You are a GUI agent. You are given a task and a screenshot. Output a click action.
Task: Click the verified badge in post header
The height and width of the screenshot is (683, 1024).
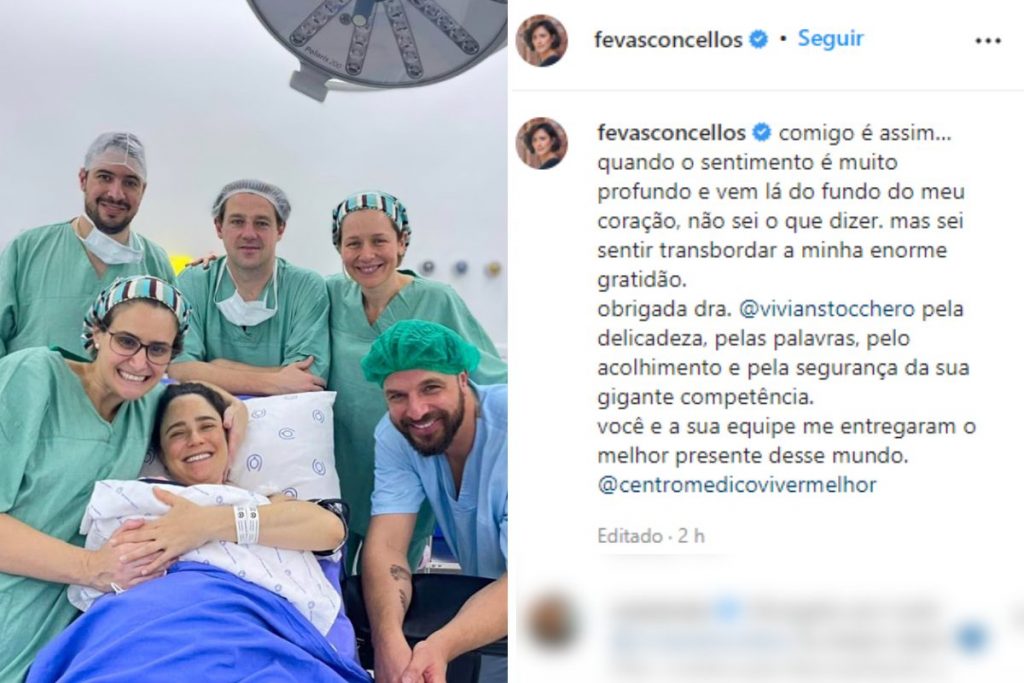coord(758,40)
